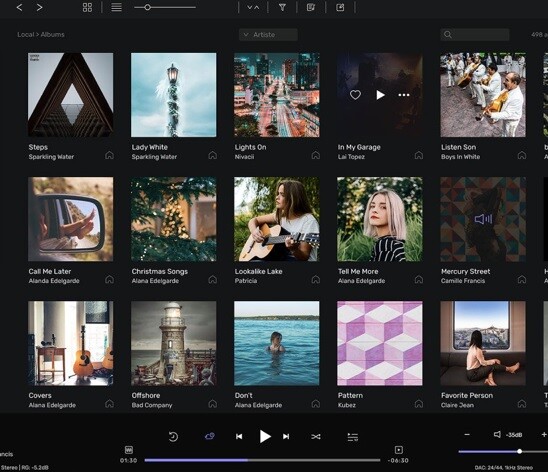The height and width of the screenshot is (472, 548).
Task: Open the filter funnel
Action: (282, 7)
